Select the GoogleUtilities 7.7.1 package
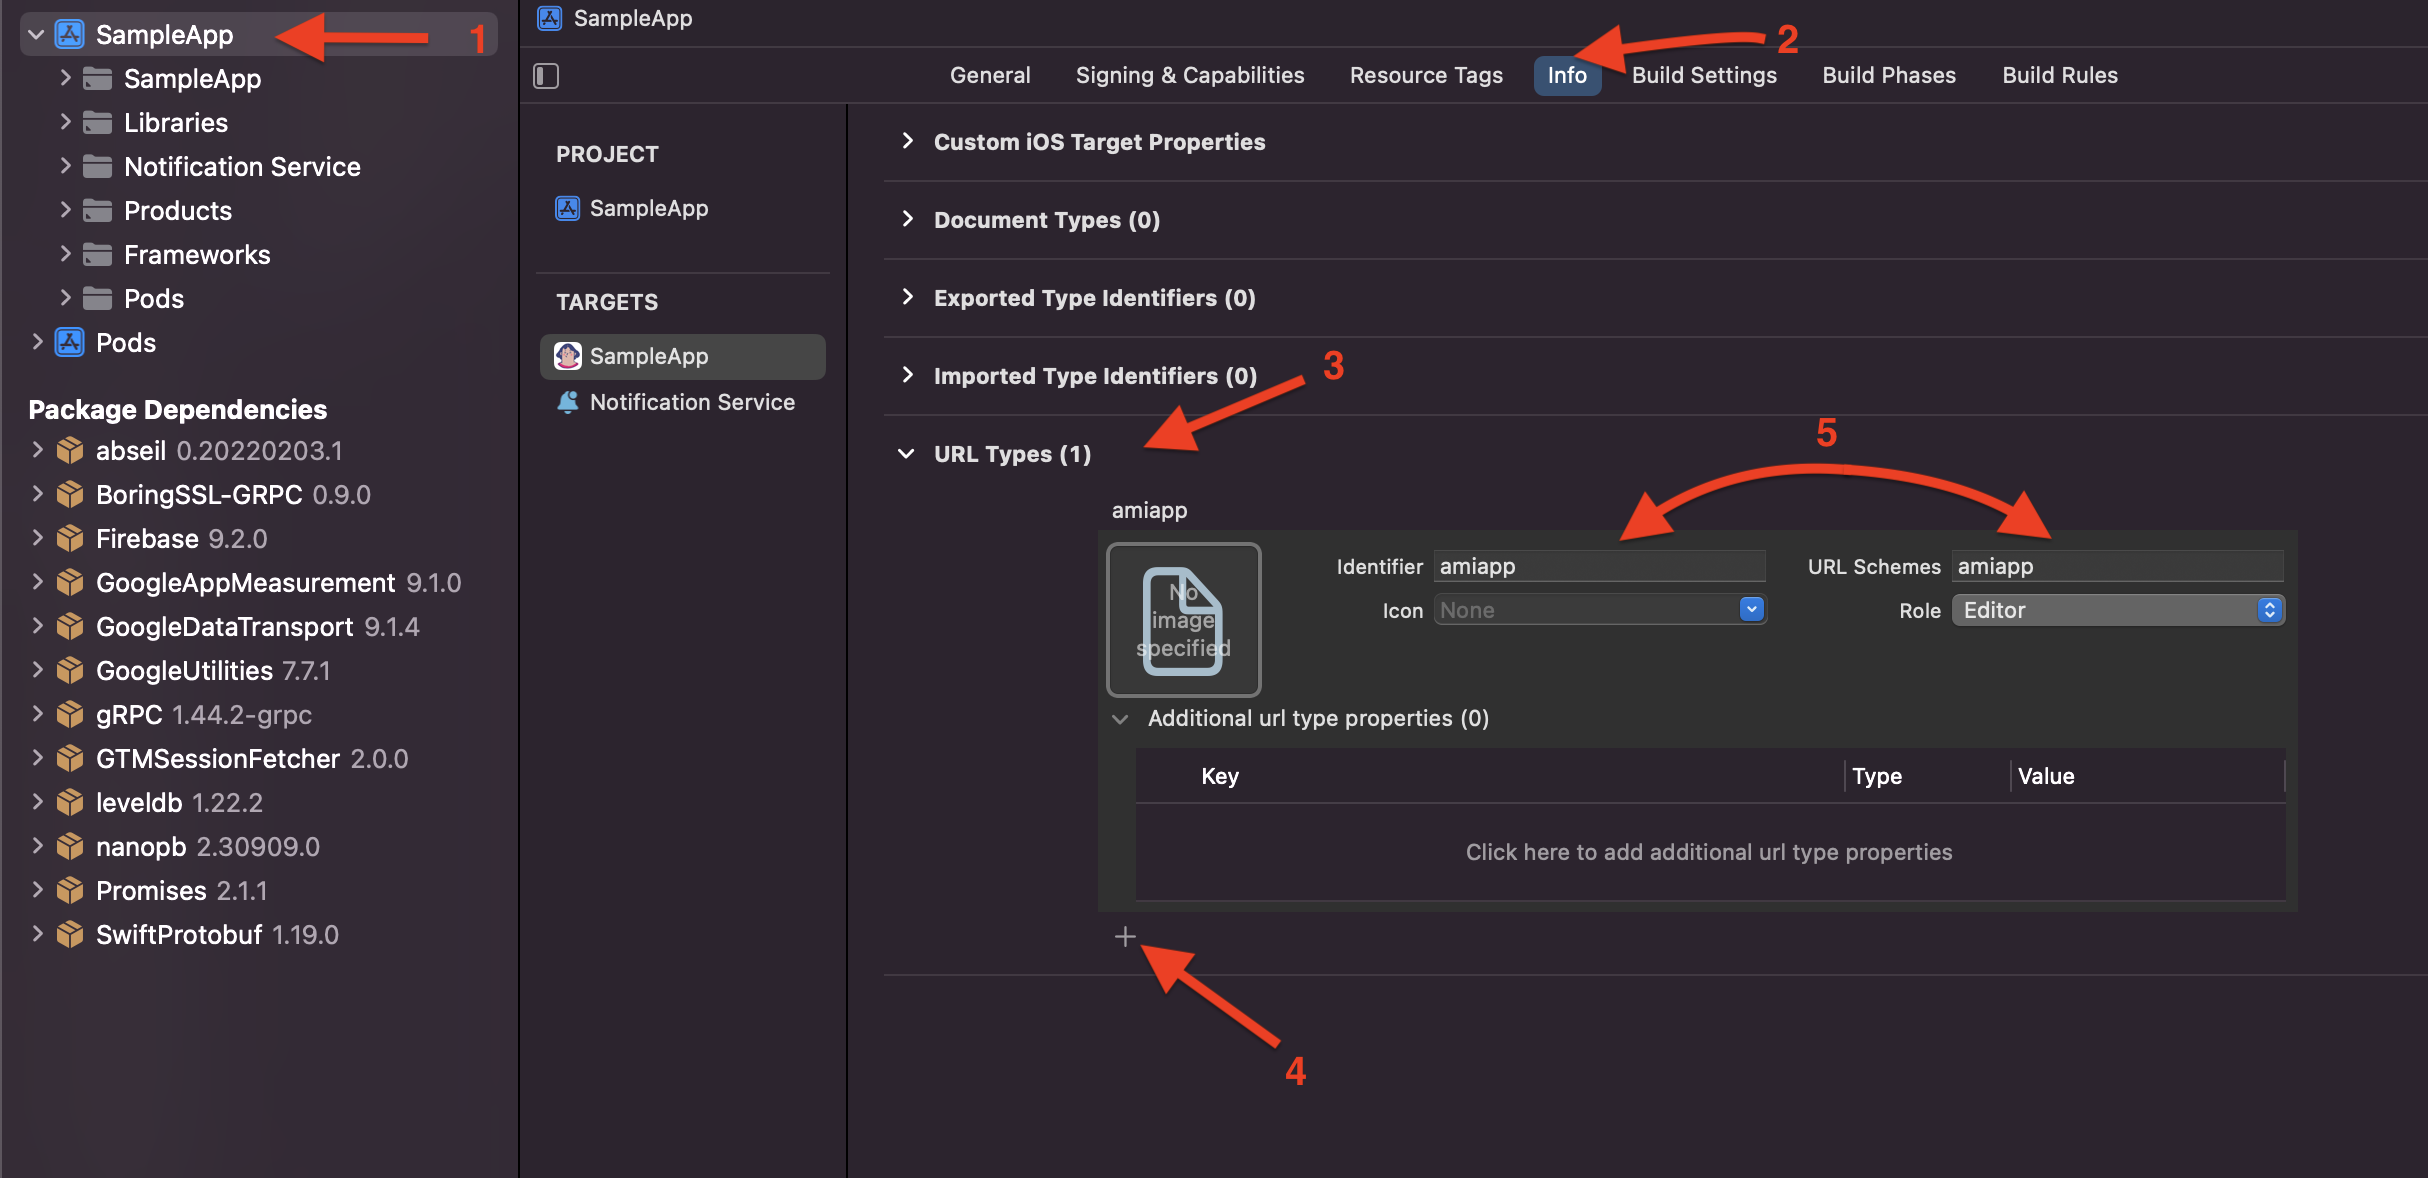 click(x=260, y=671)
